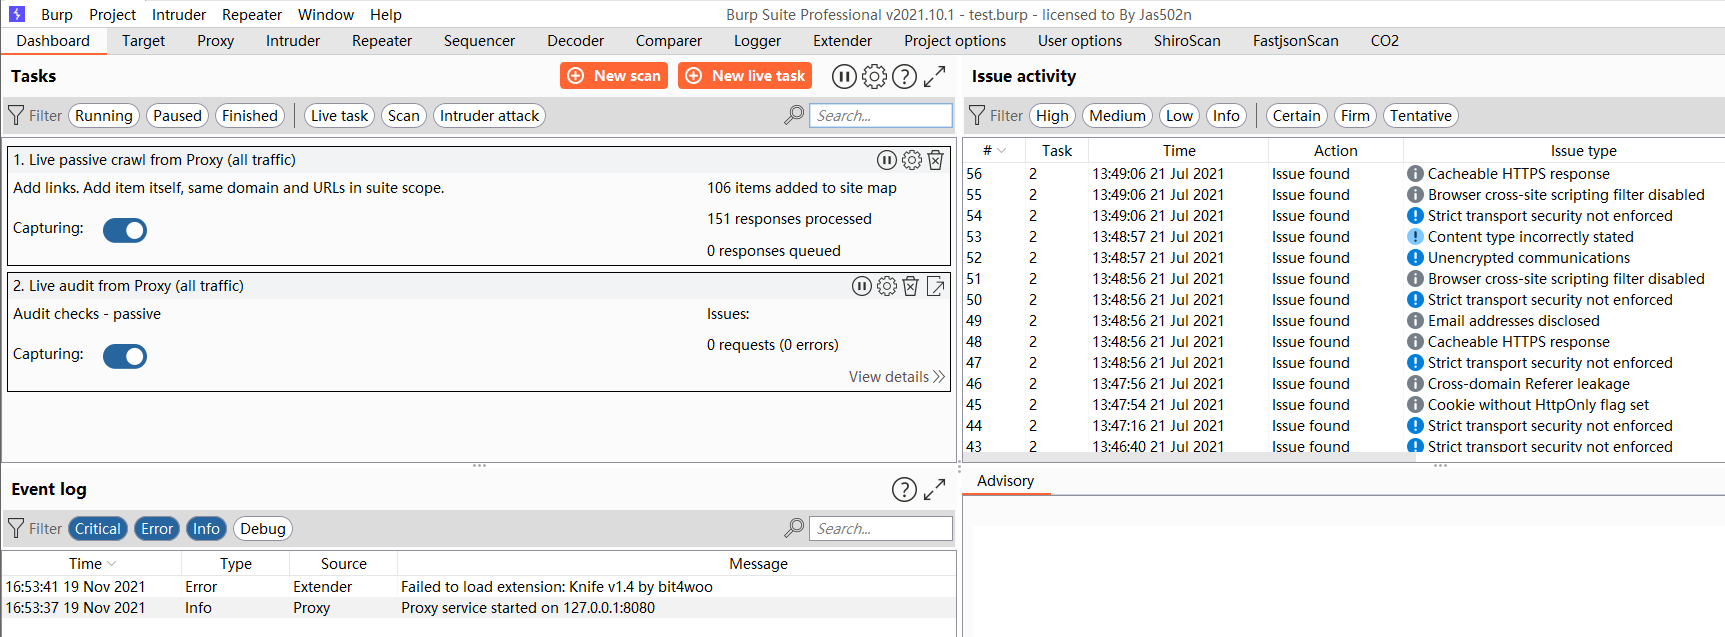Click the Tasks search input field

881,116
